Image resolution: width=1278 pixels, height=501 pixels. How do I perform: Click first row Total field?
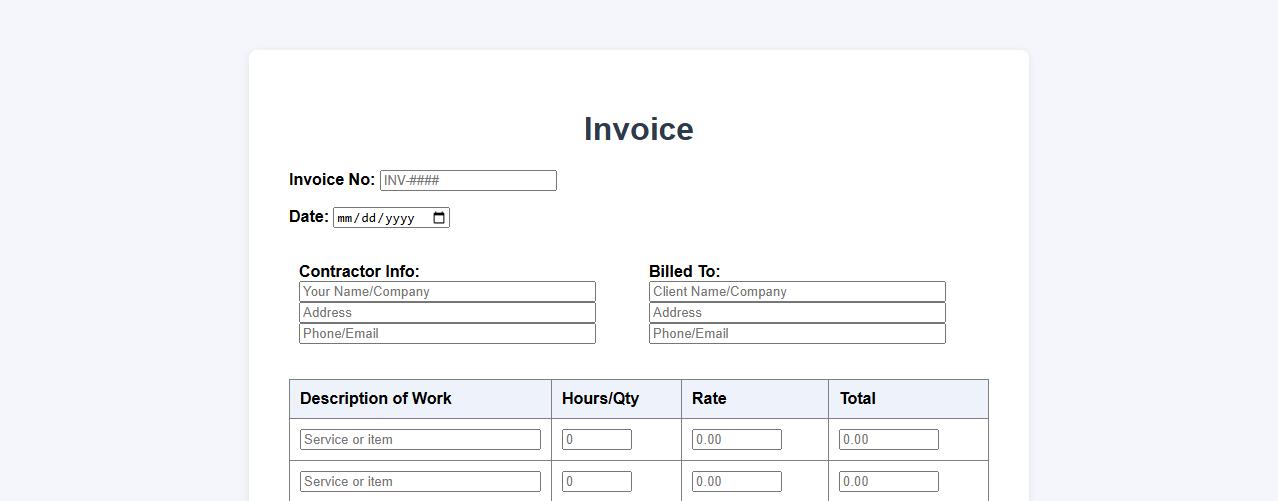pyautogui.click(x=889, y=440)
